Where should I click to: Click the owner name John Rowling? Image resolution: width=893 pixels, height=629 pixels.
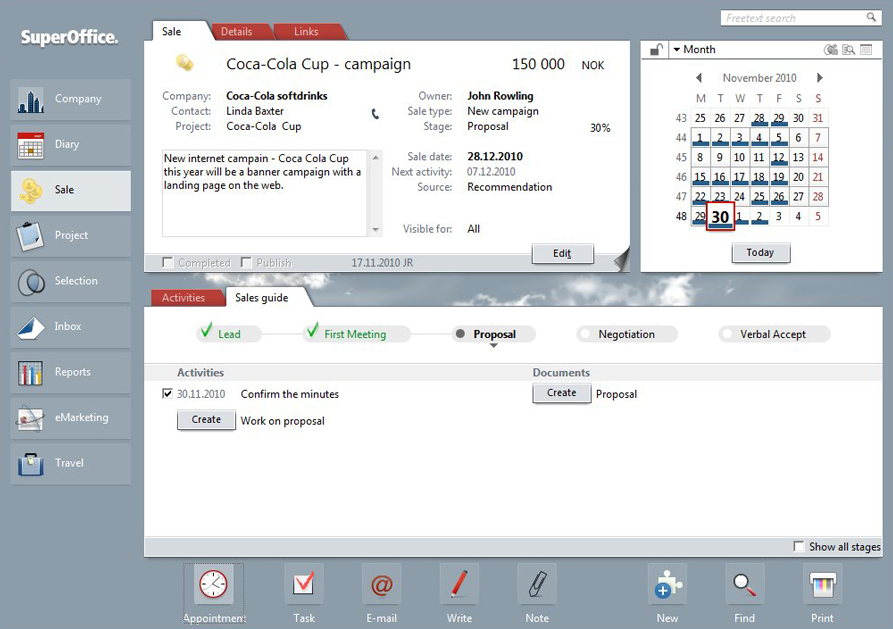coord(501,96)
